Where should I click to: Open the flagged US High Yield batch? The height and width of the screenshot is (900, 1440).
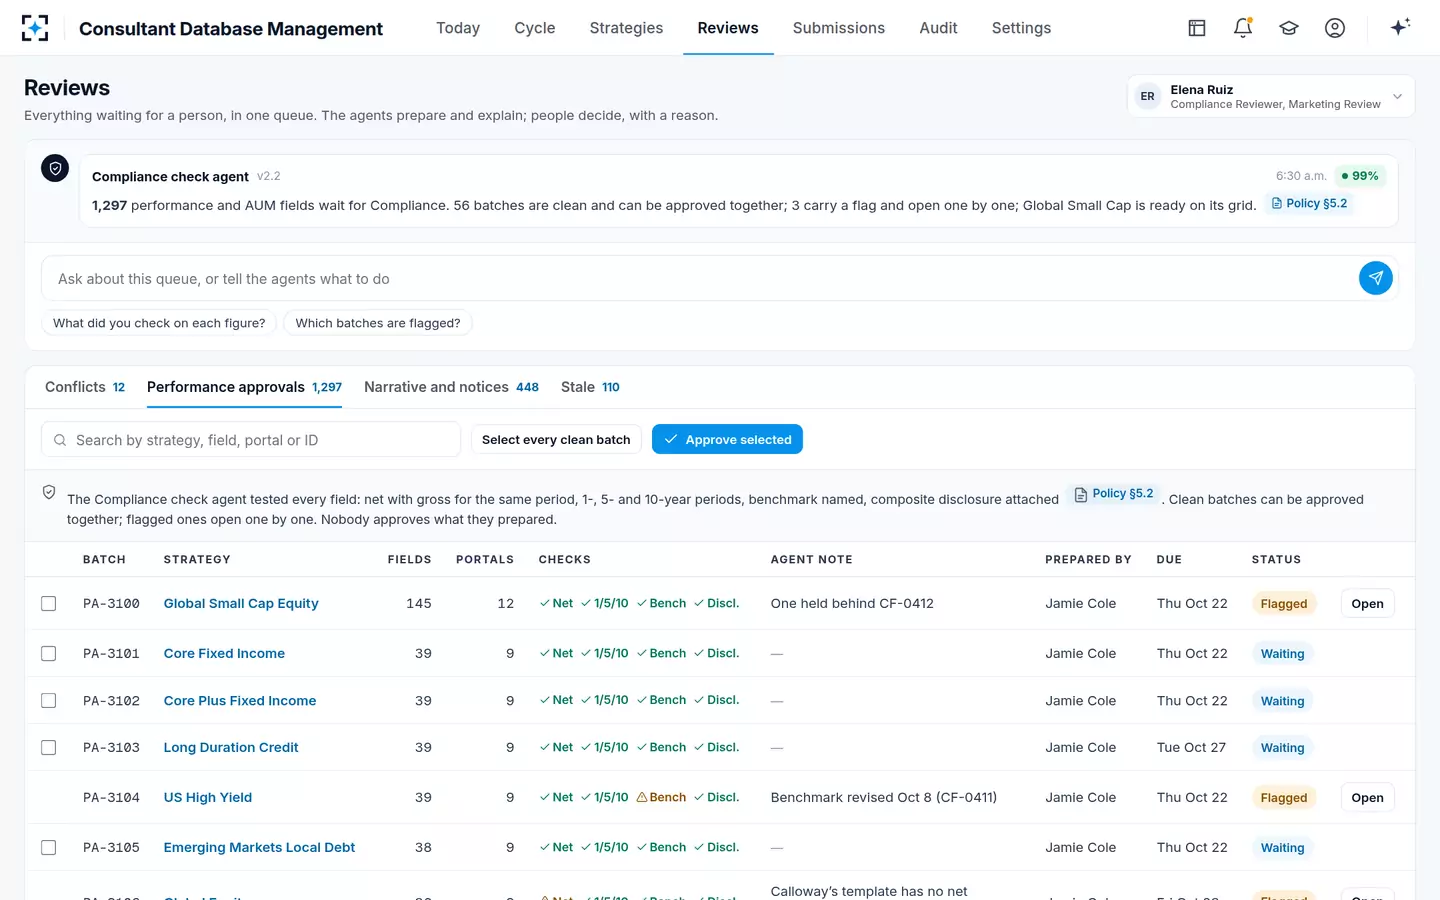click(x=1367, y=797)
